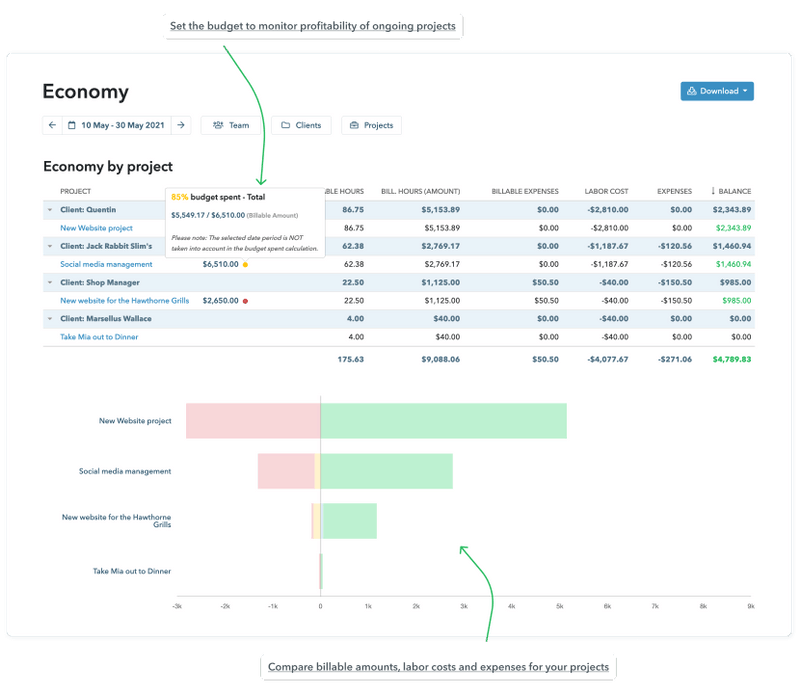Click the PROJECT column header
Screen dimensions: 800x689
tap(76, 191)
